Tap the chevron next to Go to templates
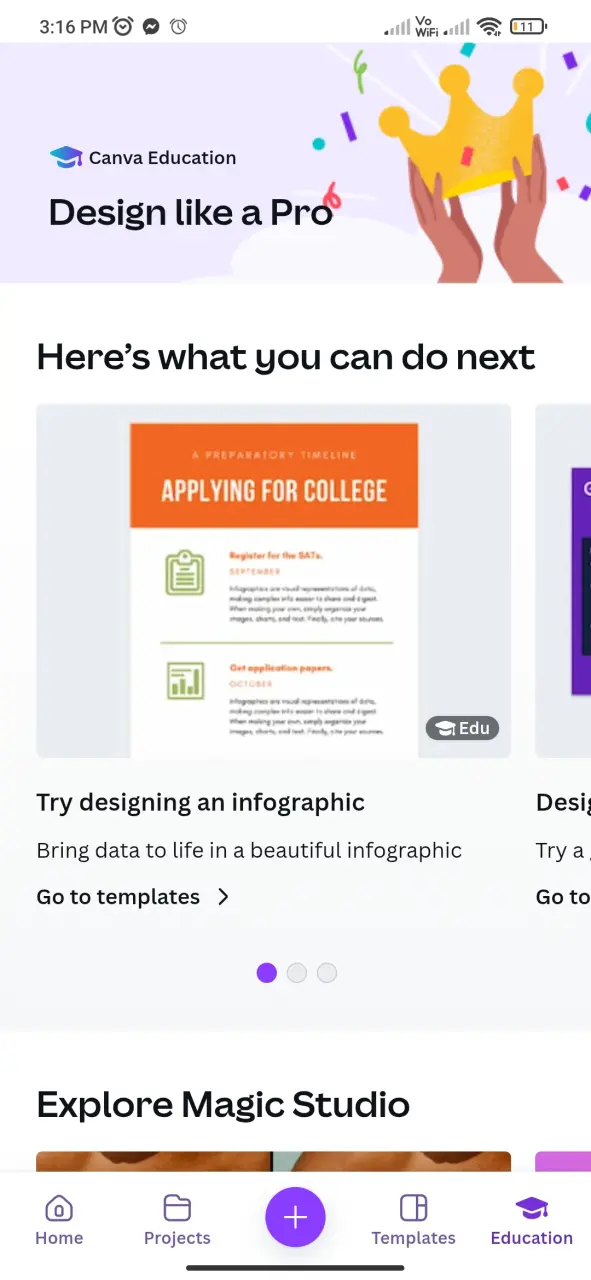 223,897
